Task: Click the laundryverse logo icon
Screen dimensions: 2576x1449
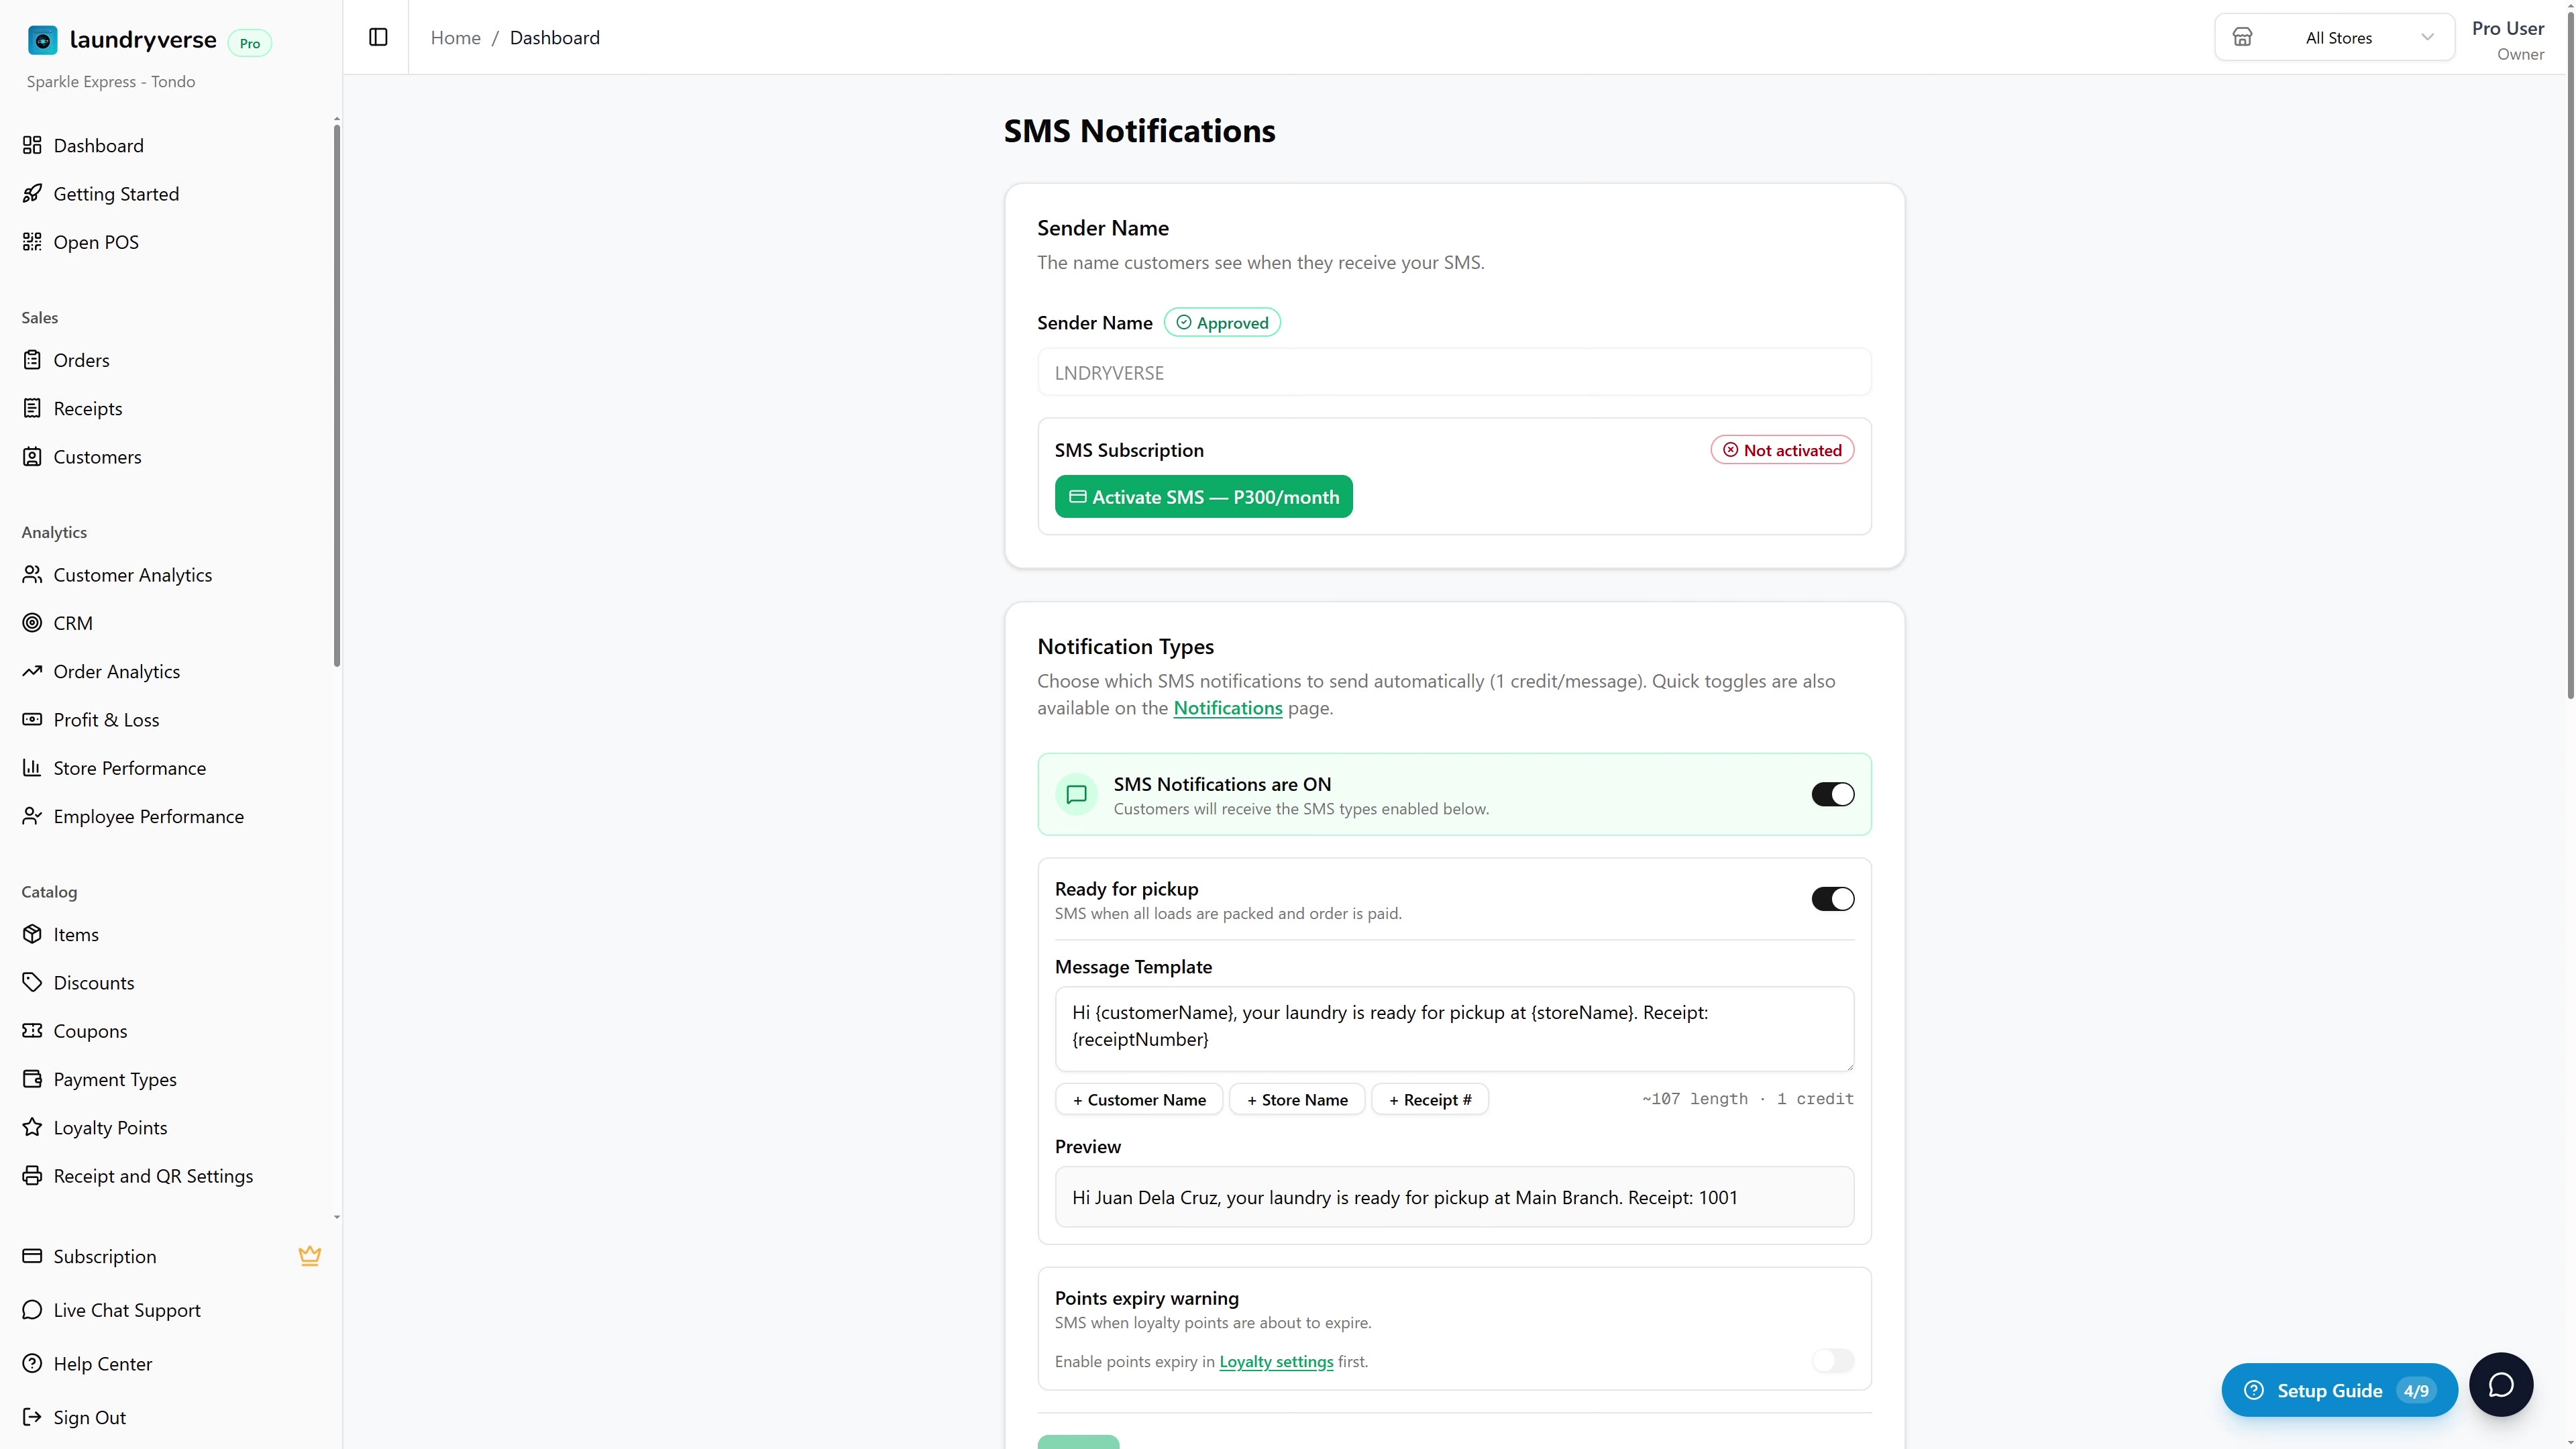Action: (x=42, y=40)
